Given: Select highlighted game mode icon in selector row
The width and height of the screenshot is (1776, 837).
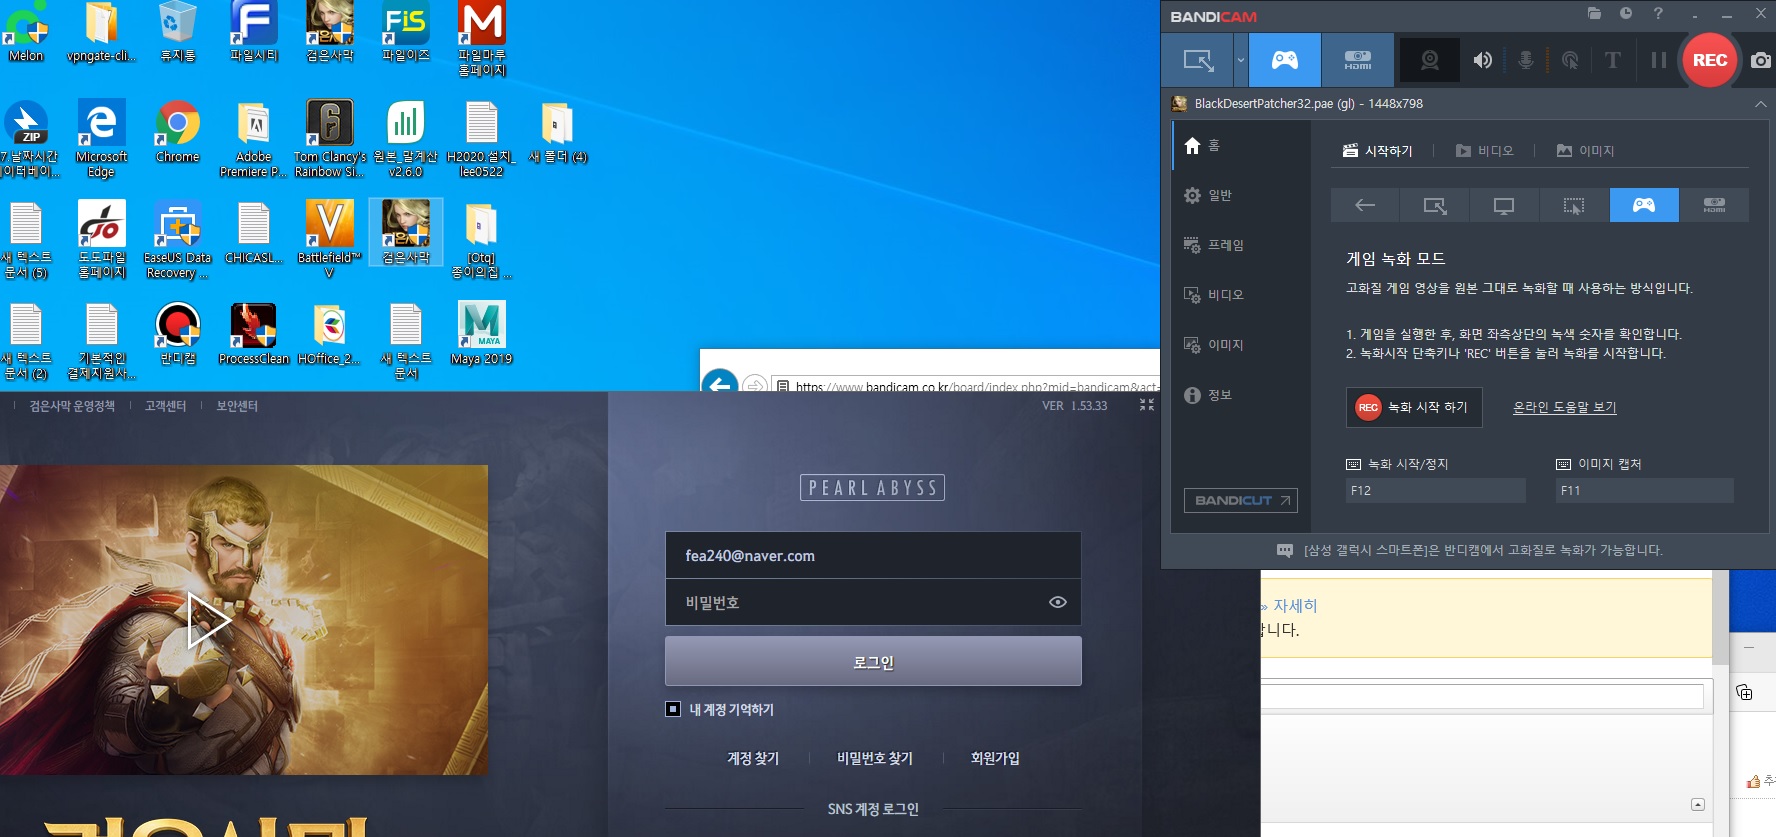Looking at the screenshot, I should [1644, 205].
